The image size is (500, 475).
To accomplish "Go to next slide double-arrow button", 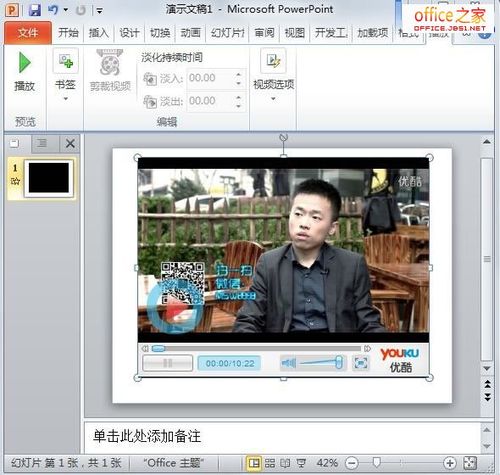I will 487,397.
